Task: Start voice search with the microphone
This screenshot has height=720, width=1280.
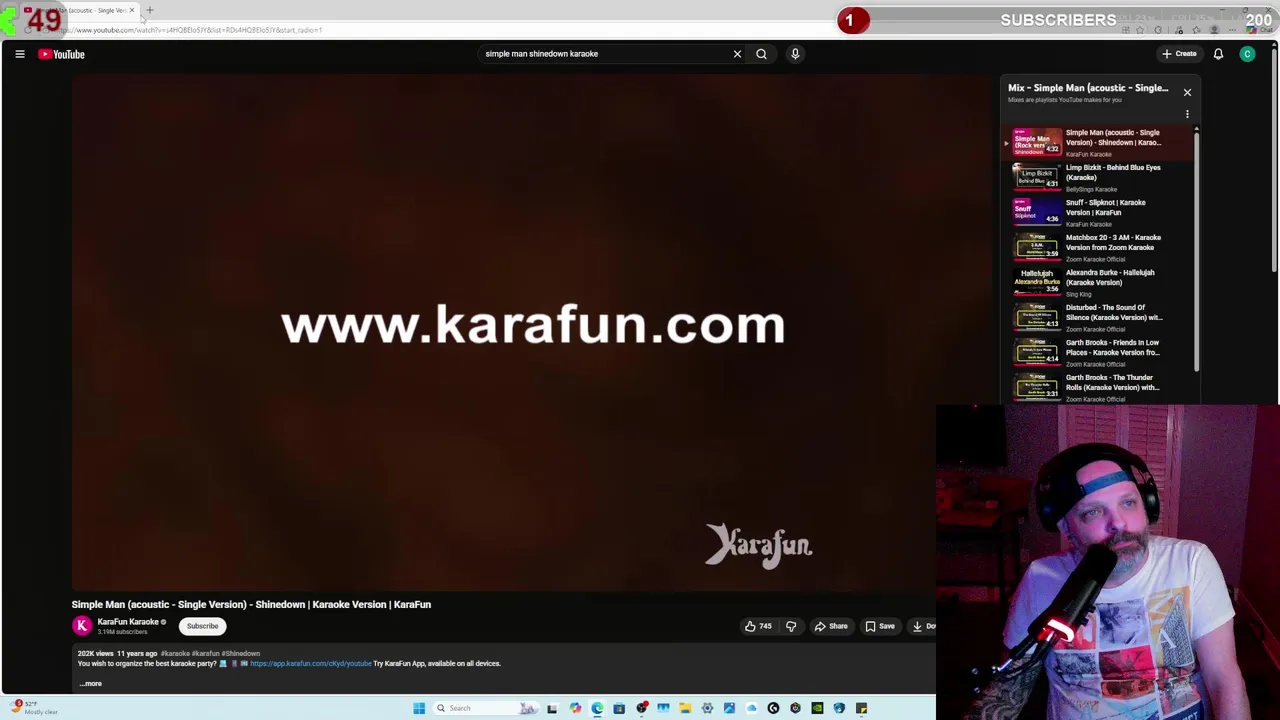Action: (x=795, y=54)
